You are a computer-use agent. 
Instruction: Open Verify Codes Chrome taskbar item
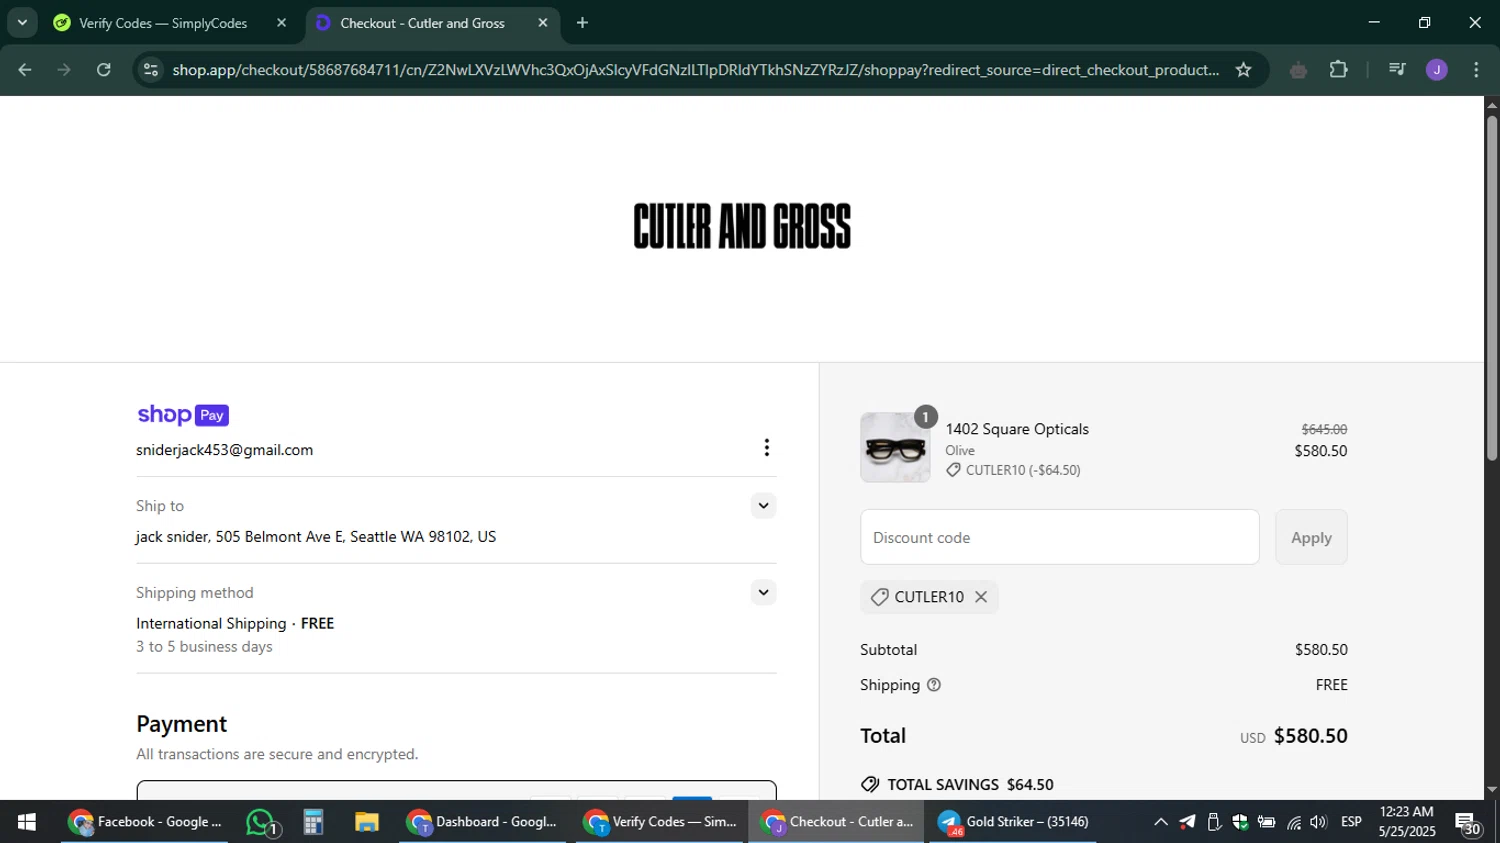pyautogui.click(x=661, y=822)
